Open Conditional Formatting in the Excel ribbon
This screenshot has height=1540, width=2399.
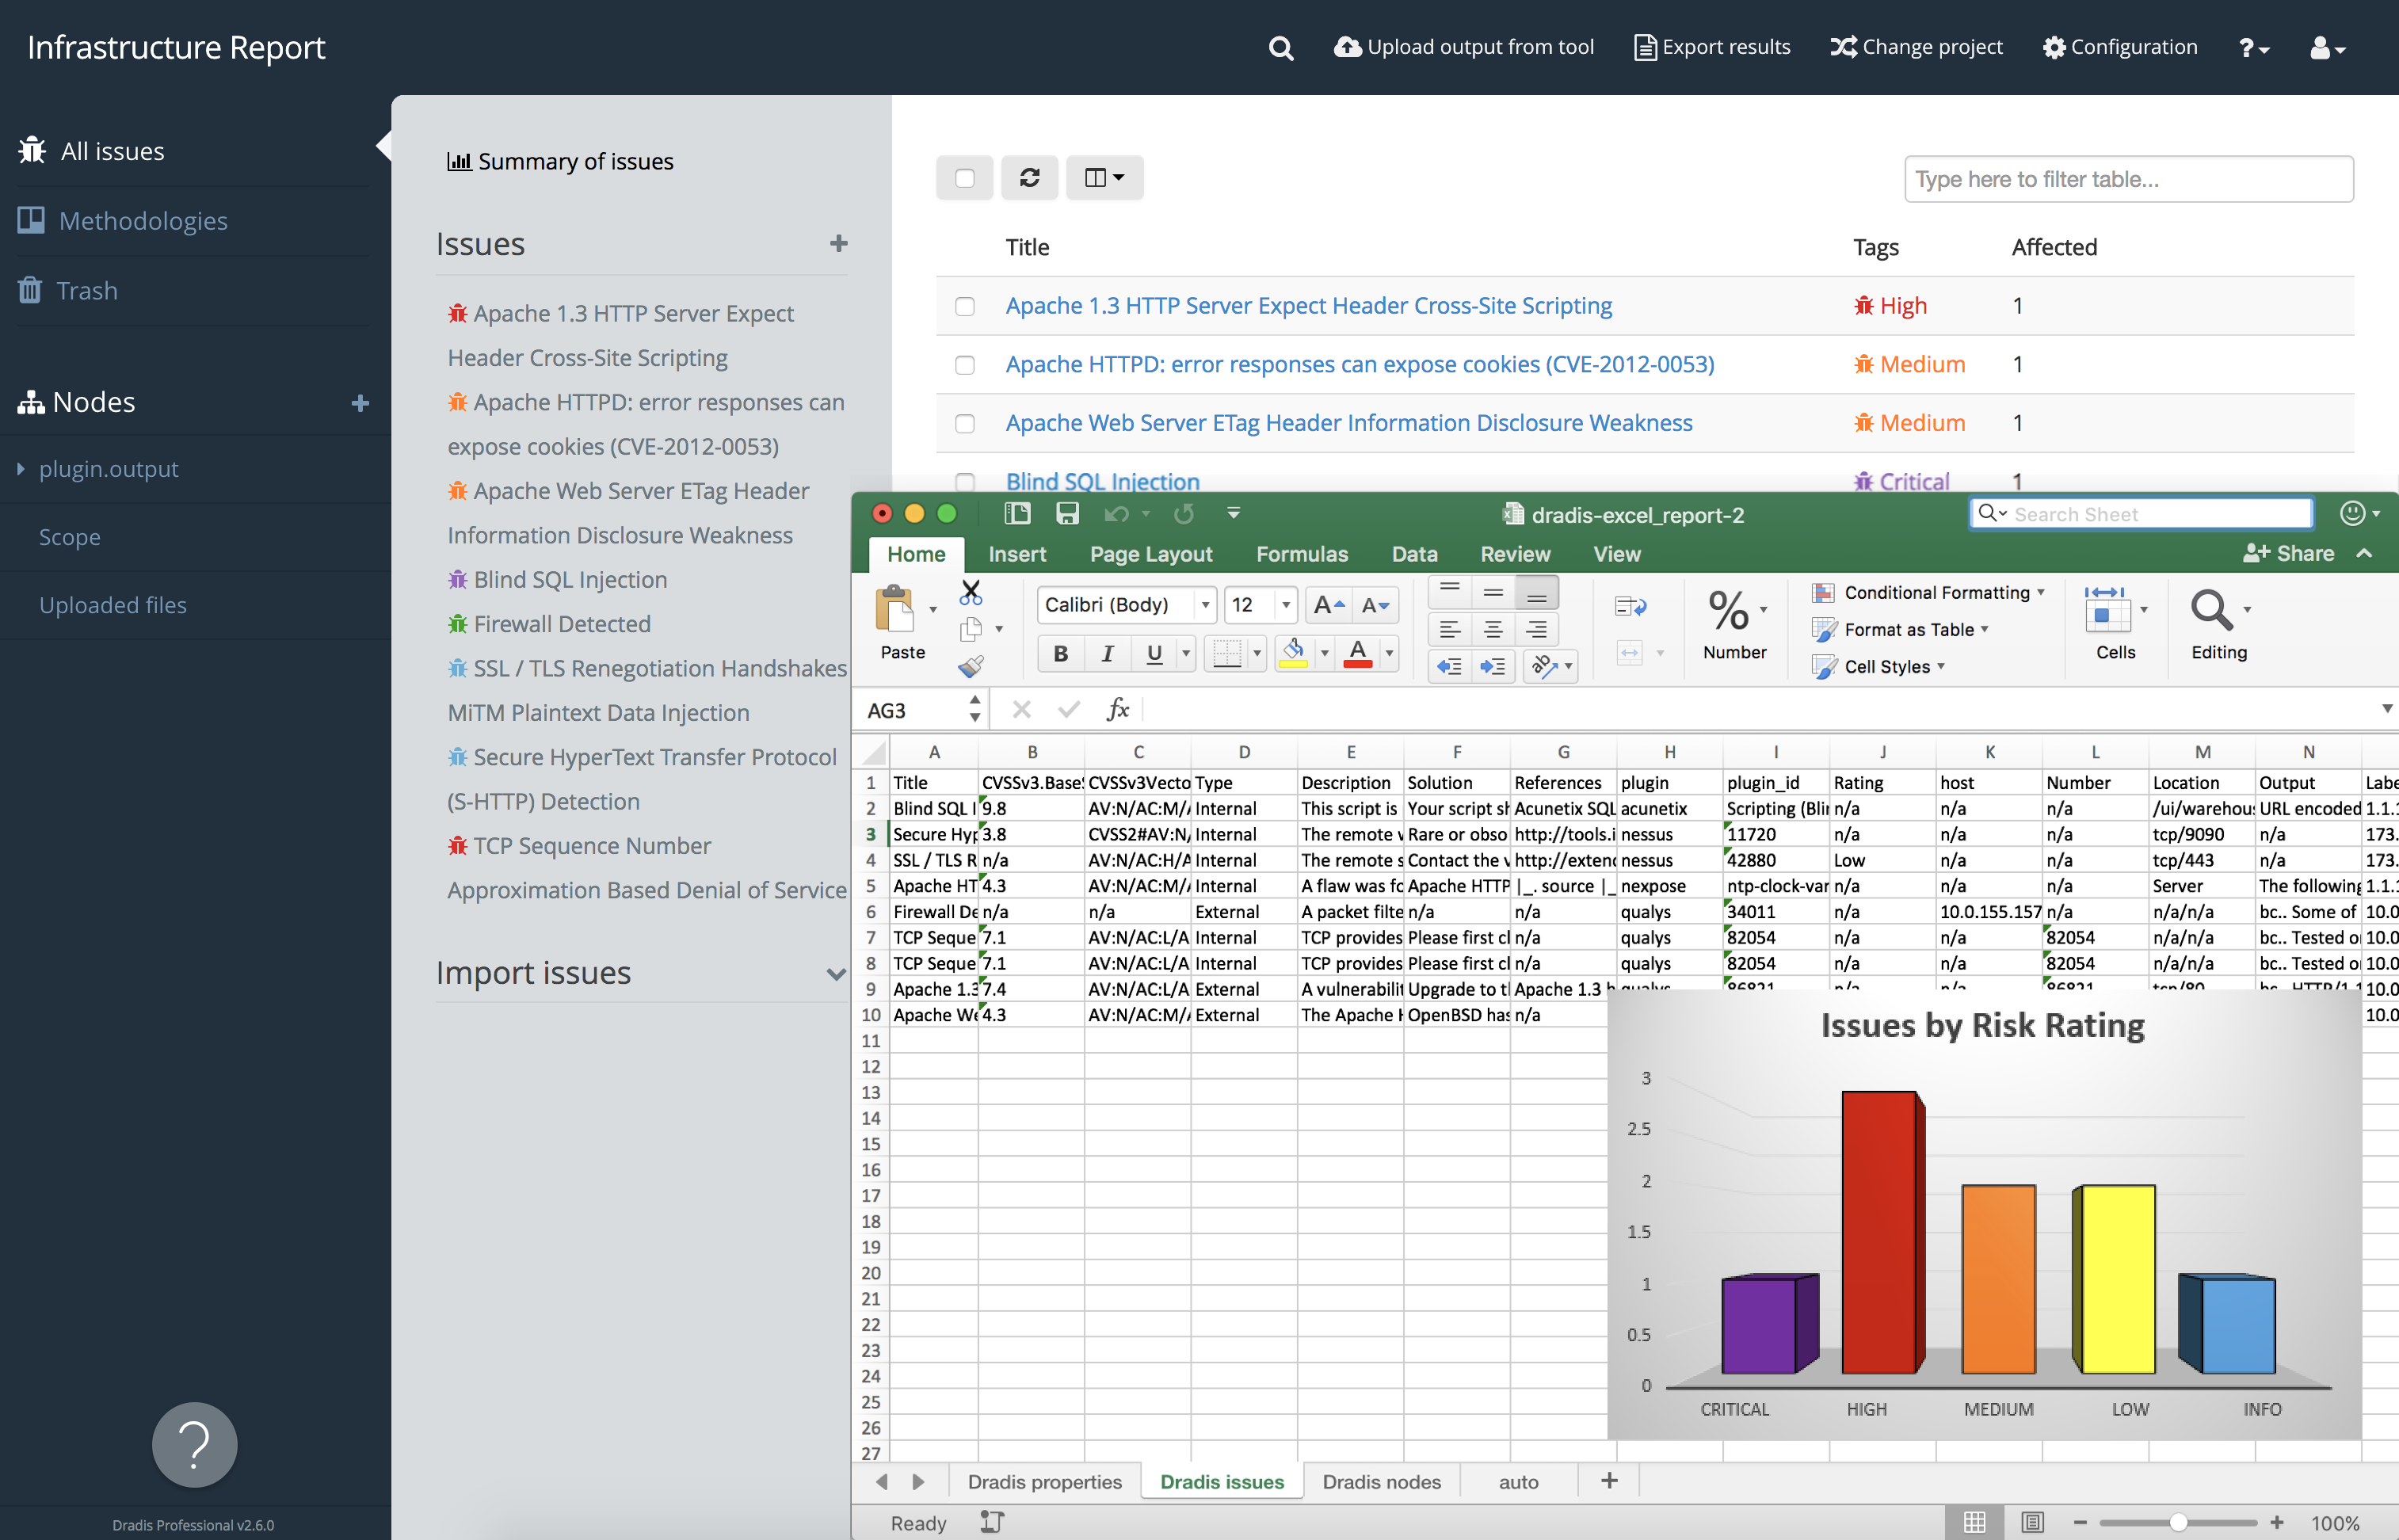[1929, 592]
